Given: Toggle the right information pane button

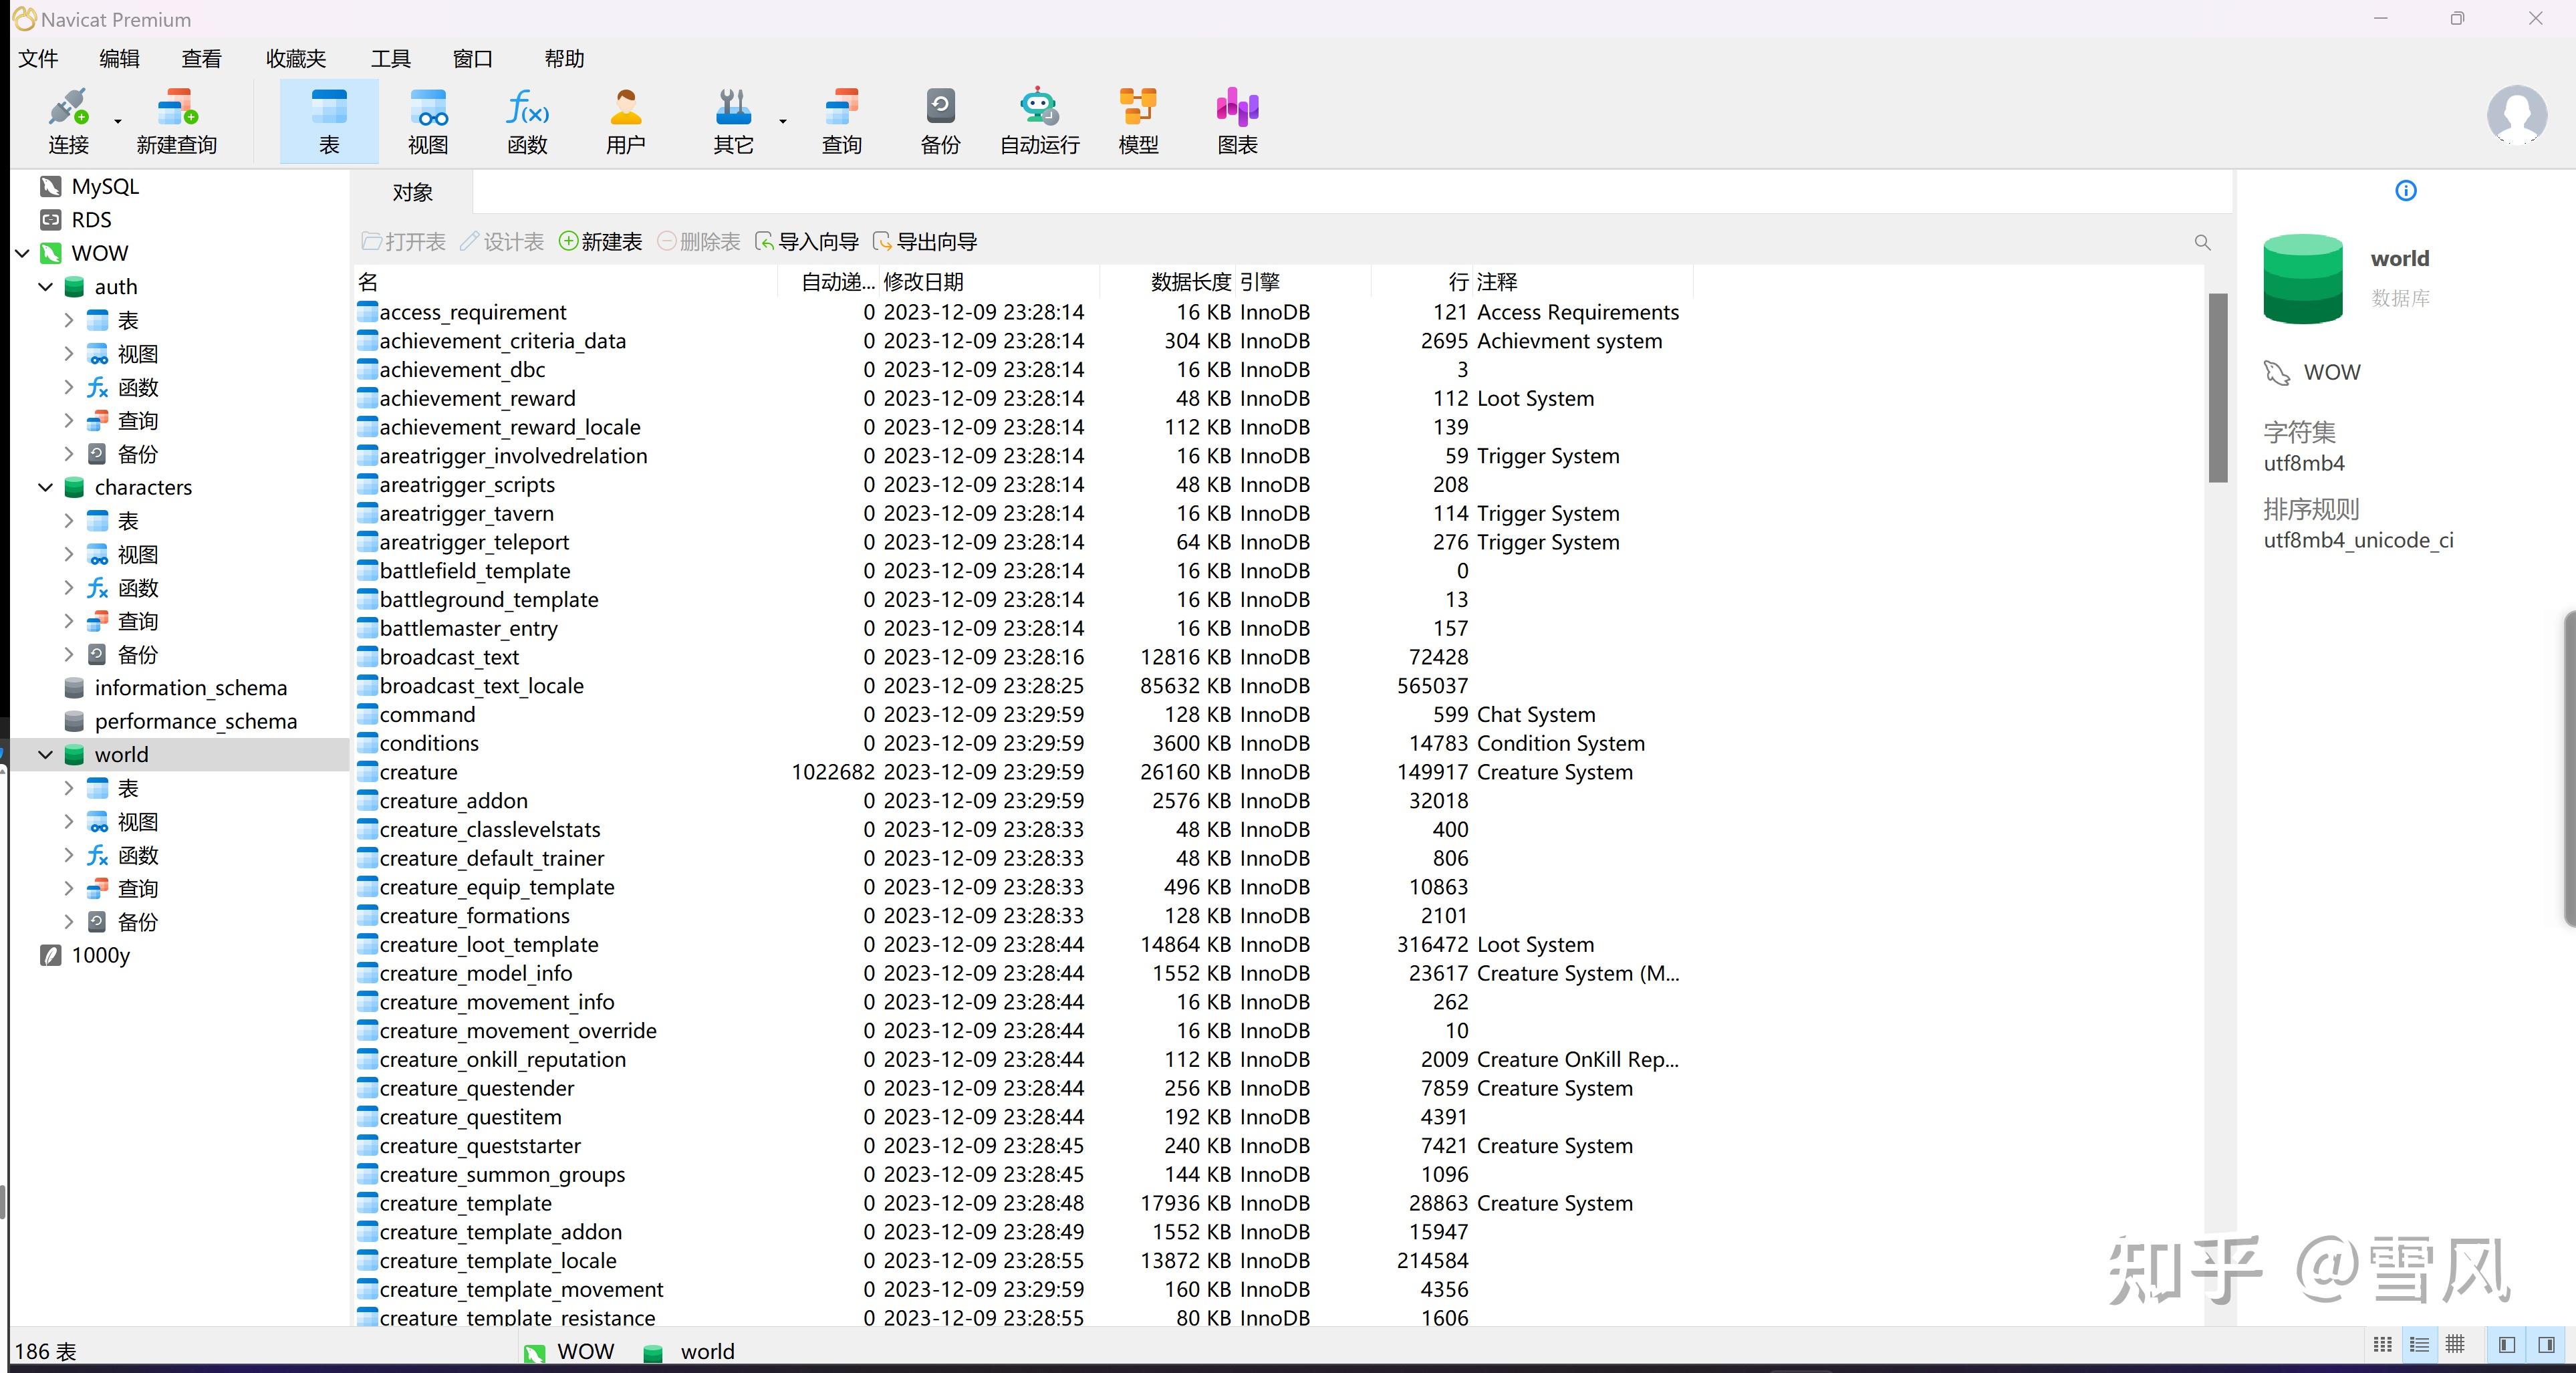Looking at the screenshot, I should pyautogui.click(x=2546, y=1345).
